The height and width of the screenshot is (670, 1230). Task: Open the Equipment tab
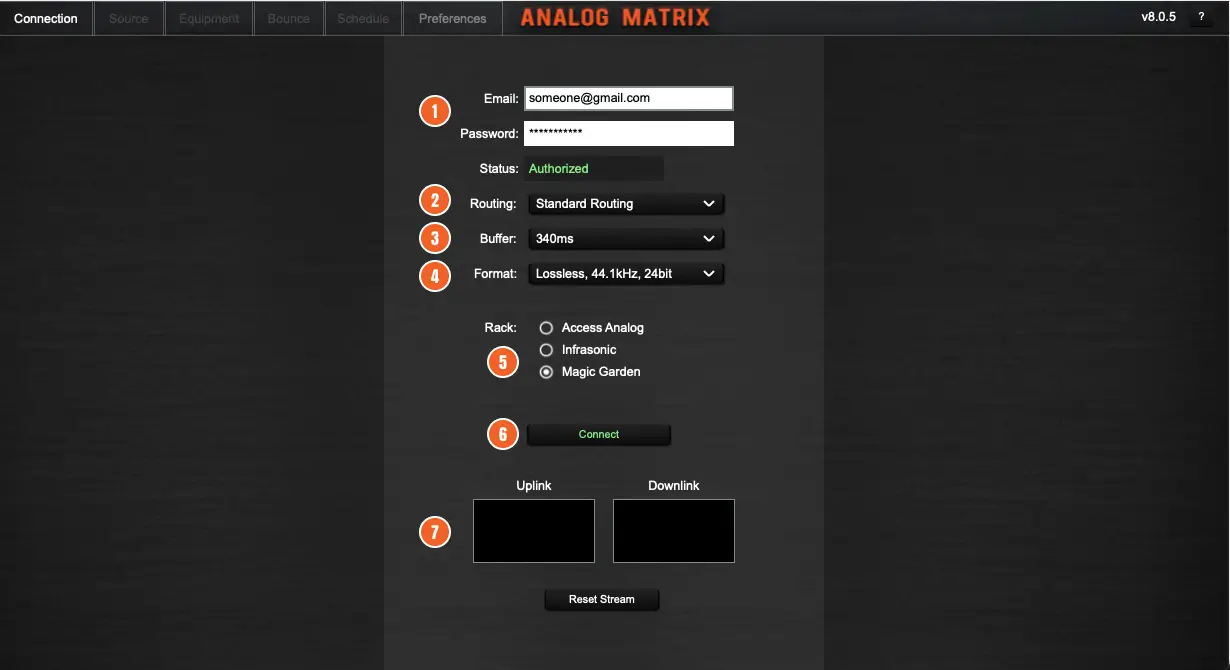tap(209, 18)
